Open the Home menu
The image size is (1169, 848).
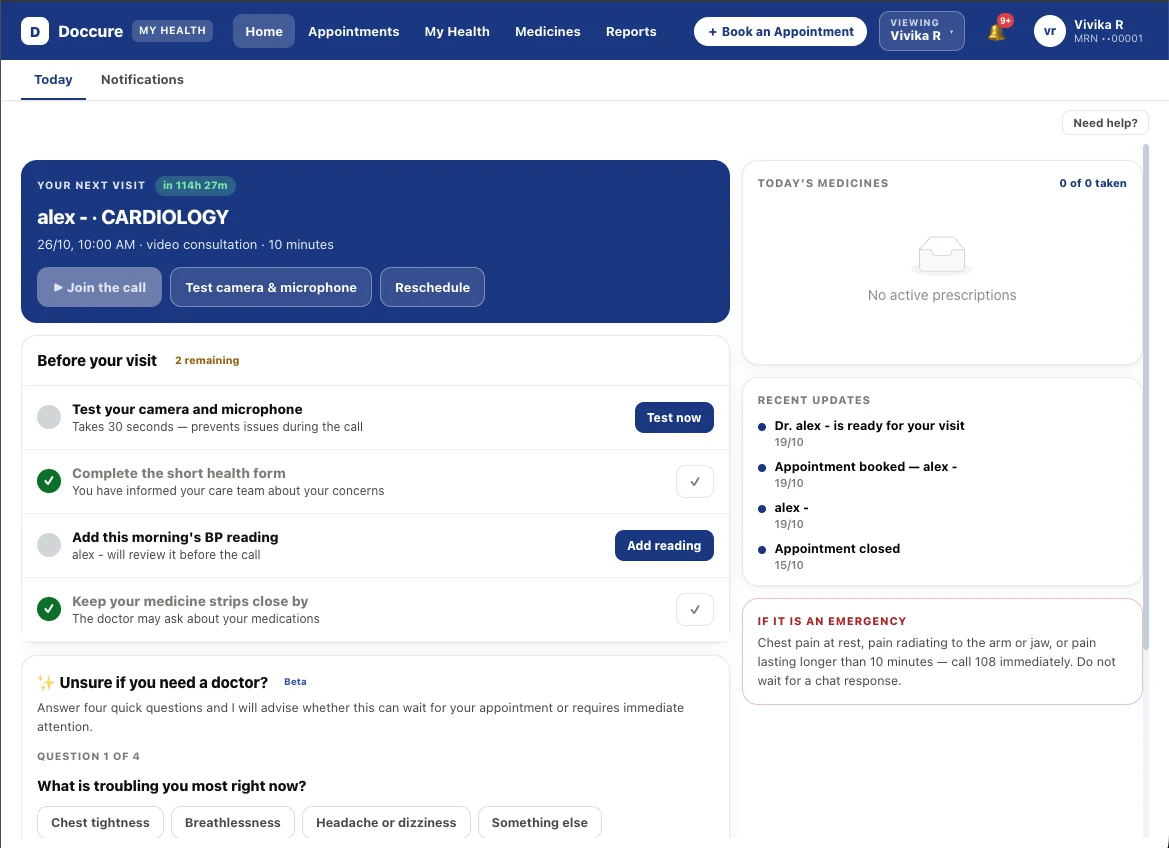pos(264,31)
